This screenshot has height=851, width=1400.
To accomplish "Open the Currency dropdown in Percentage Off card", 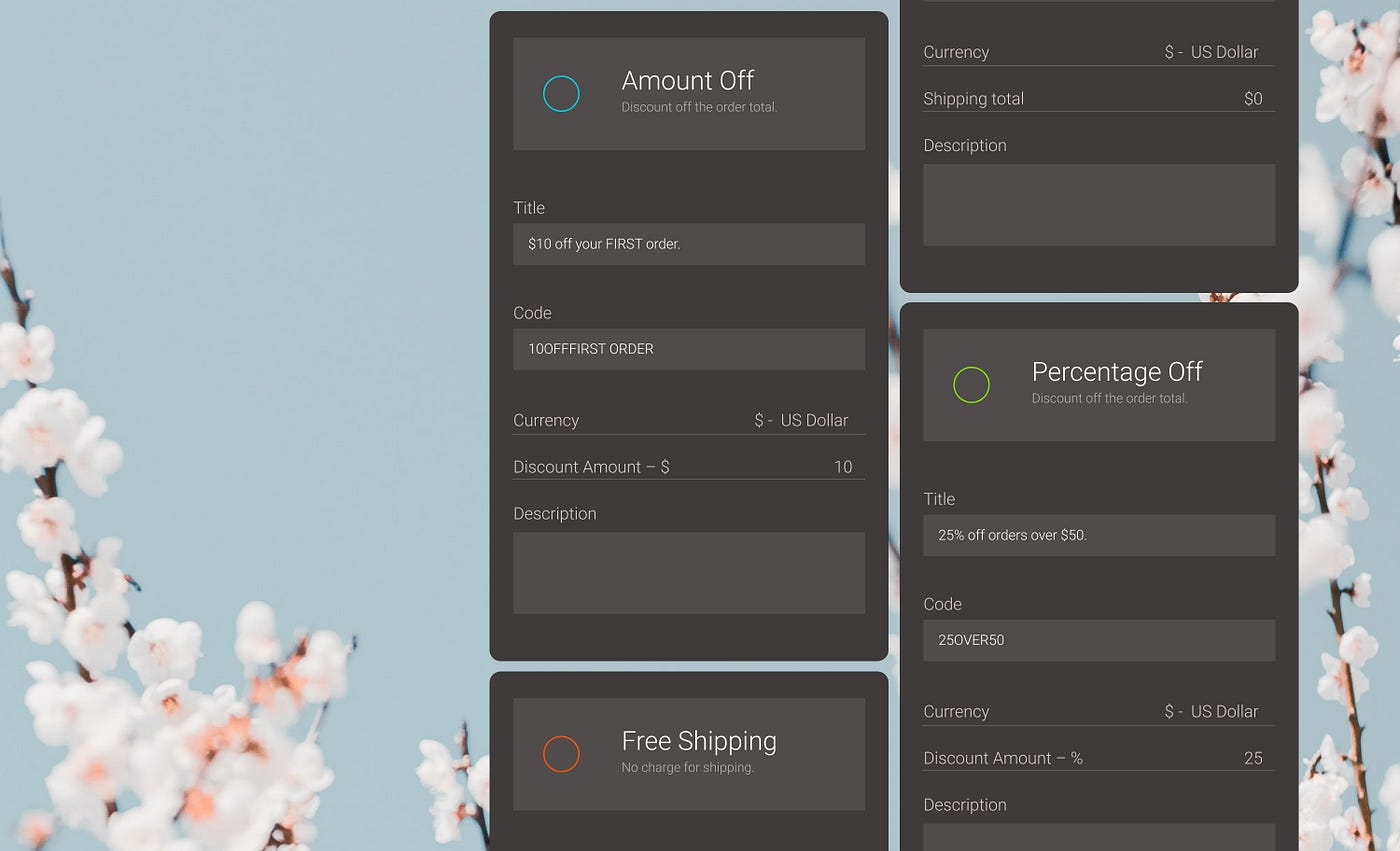I will pos(1210,711).
